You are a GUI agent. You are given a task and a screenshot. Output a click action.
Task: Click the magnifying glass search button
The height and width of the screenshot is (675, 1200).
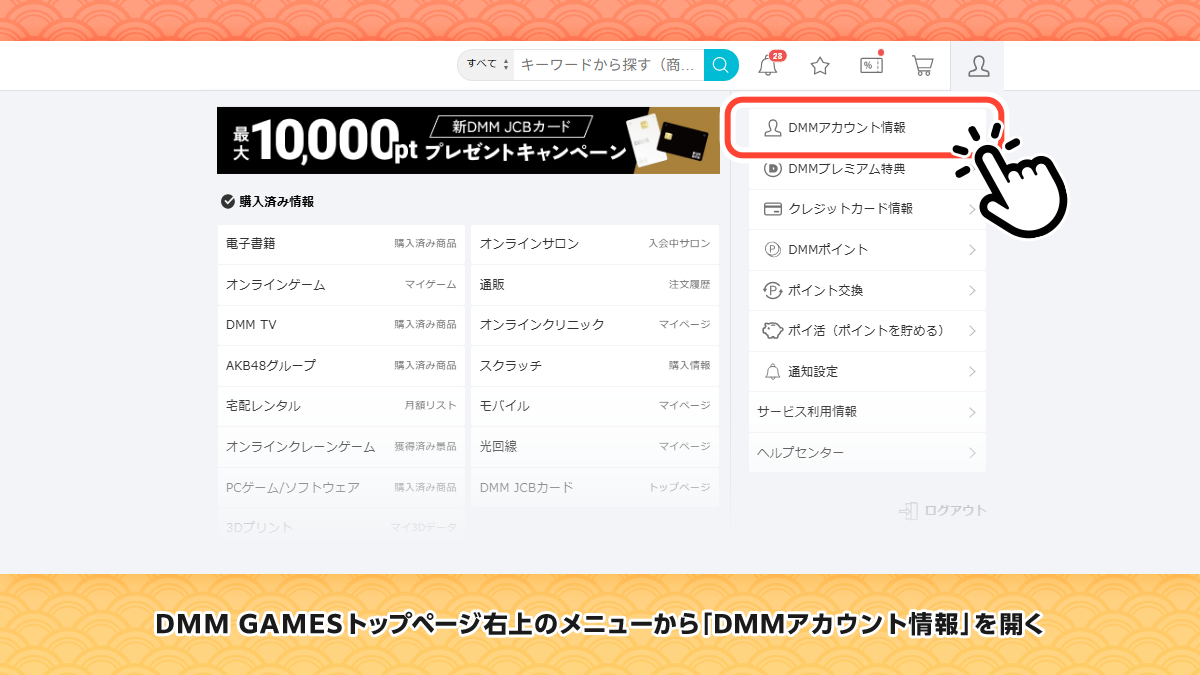pos(720,65)
